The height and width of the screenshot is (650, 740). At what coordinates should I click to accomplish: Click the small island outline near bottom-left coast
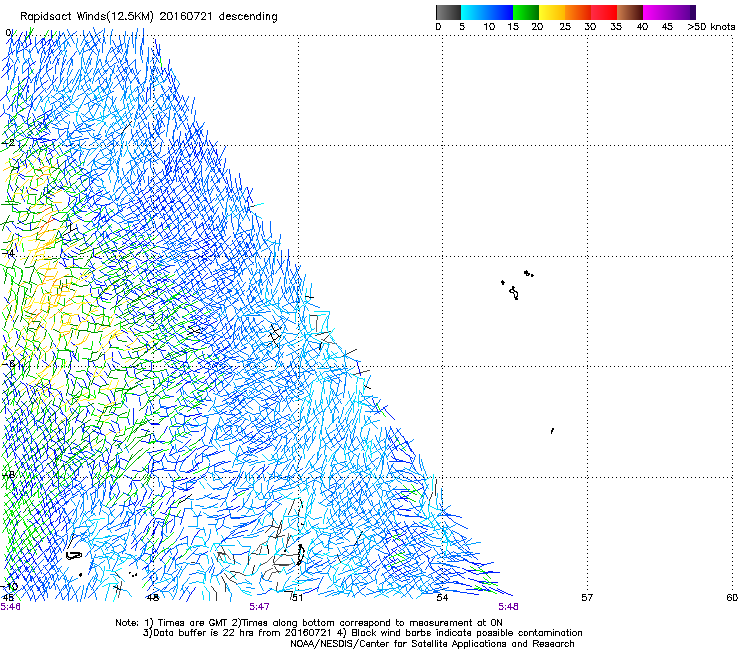74,556
